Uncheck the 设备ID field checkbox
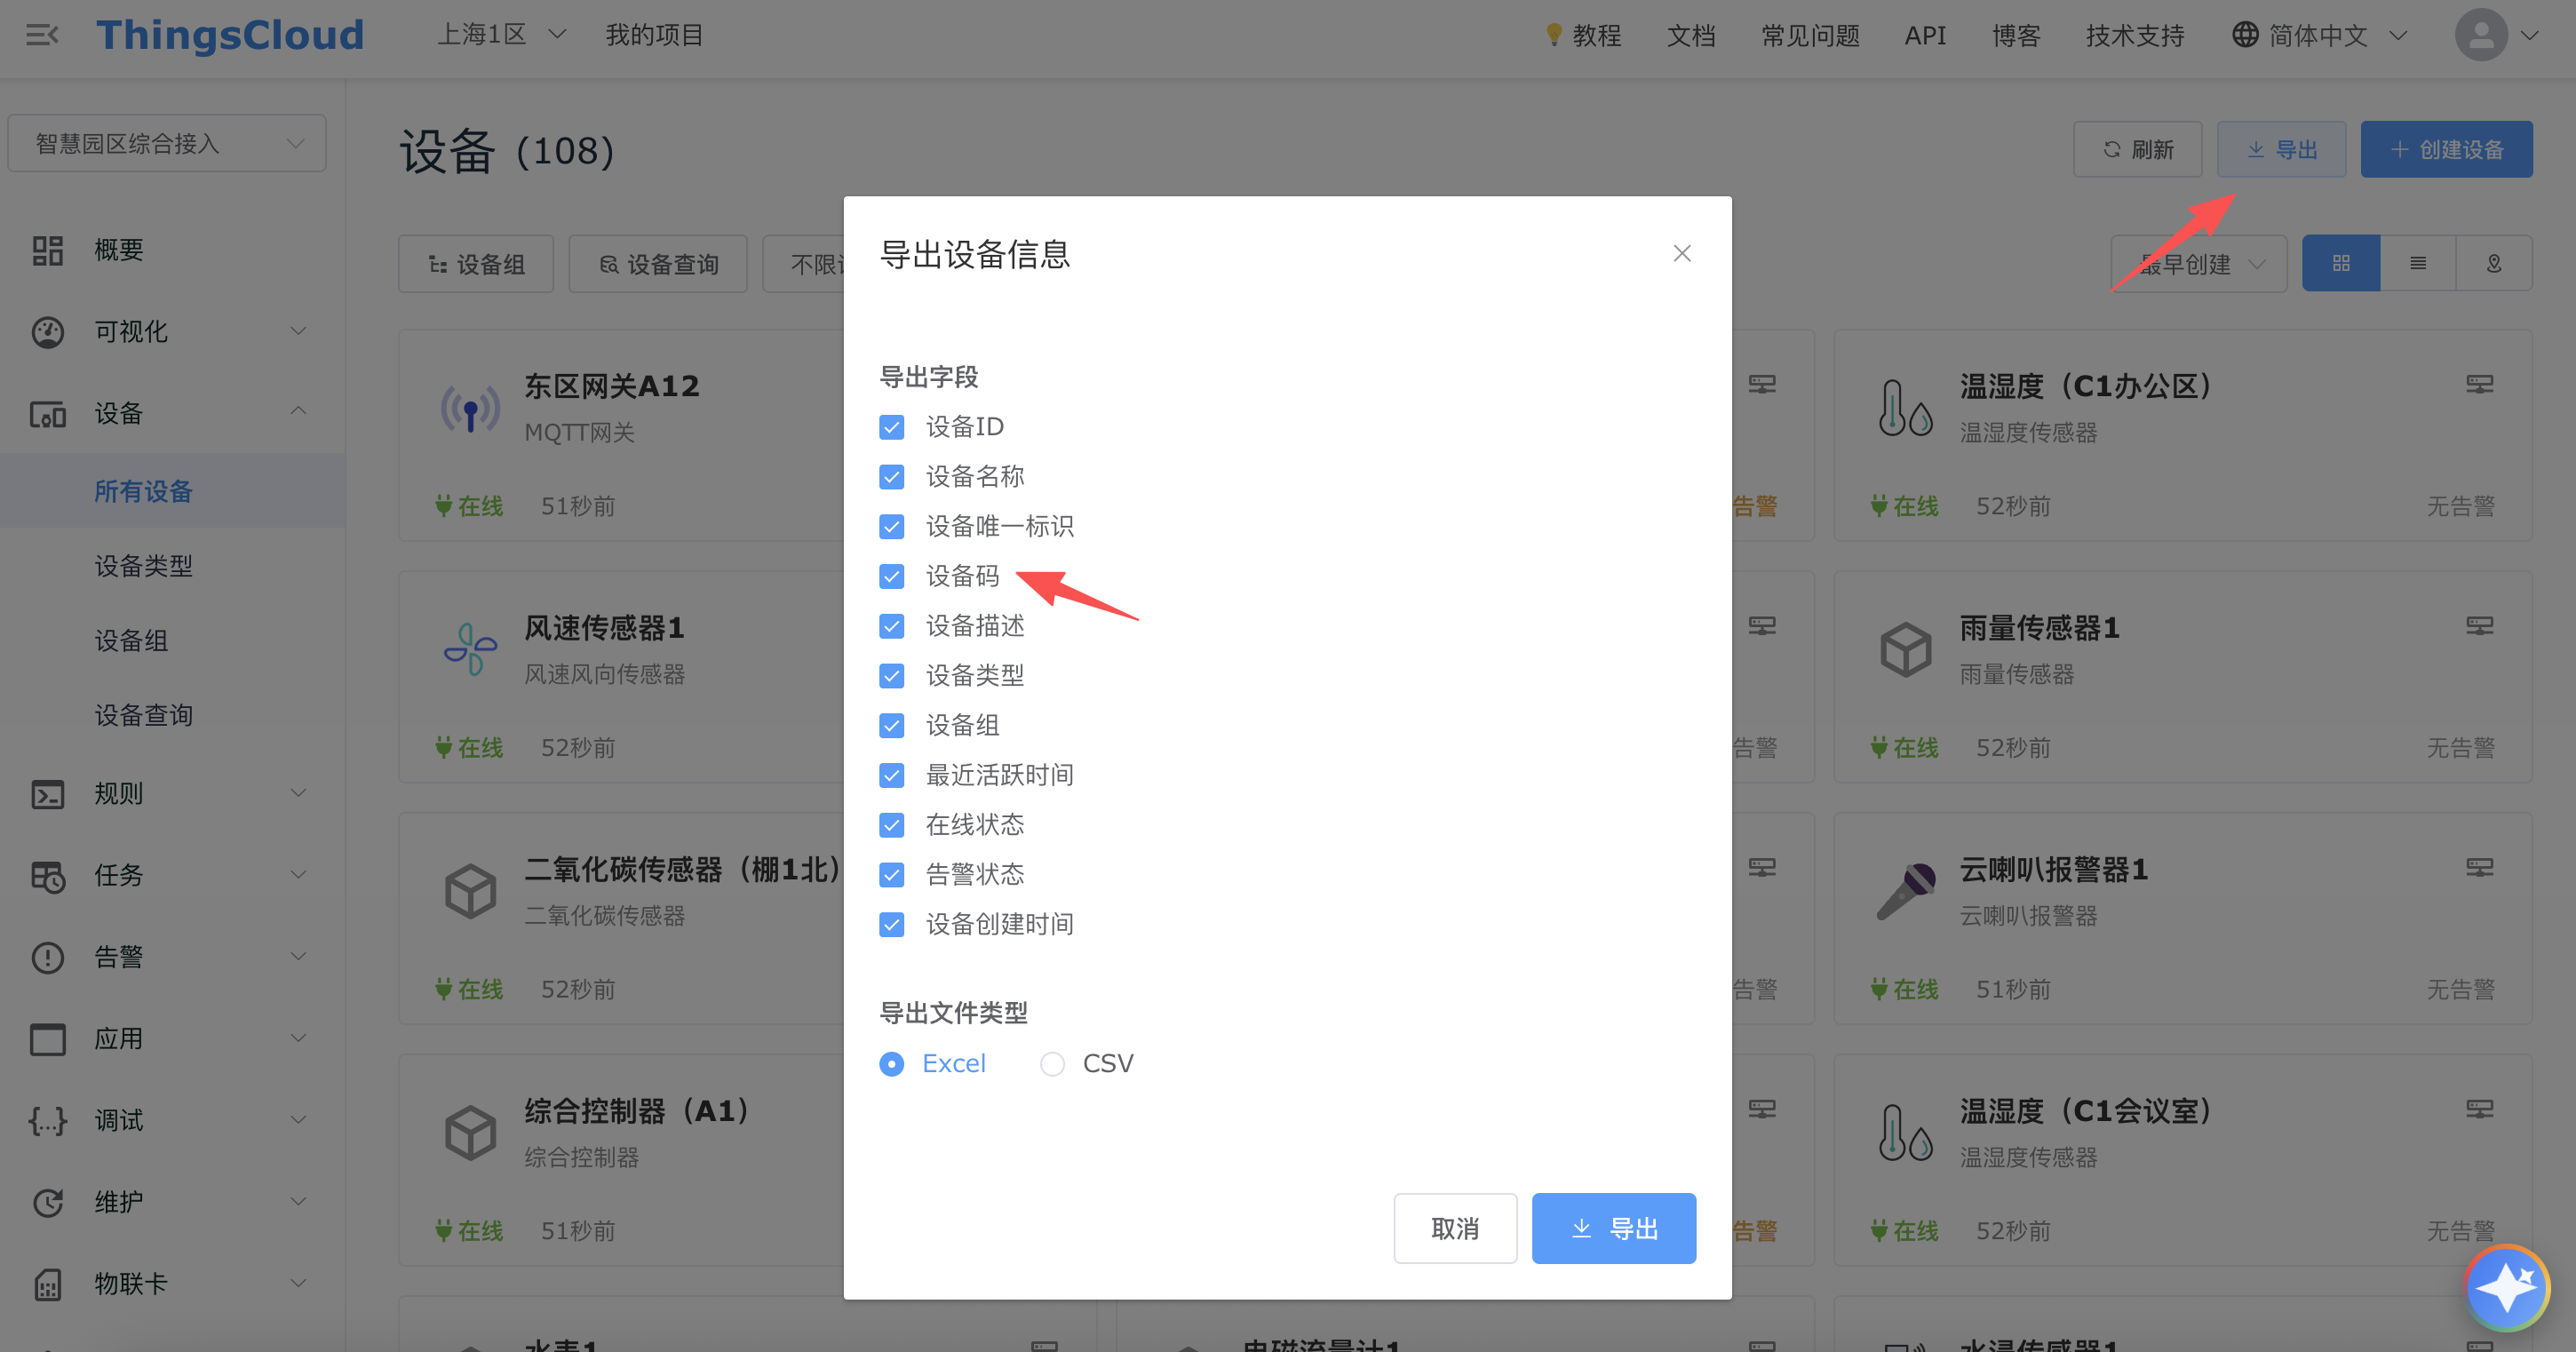Image resolution: width=2576 pixels, height=1352 pixels. click(x=891, y=428)
